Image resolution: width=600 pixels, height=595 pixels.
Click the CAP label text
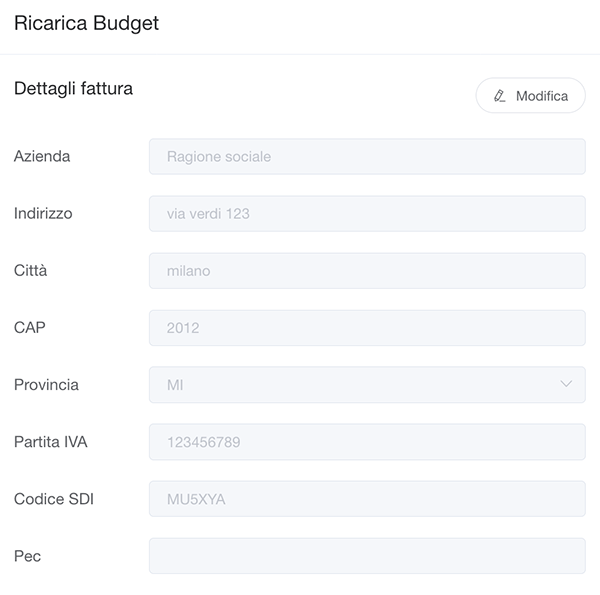30,327
